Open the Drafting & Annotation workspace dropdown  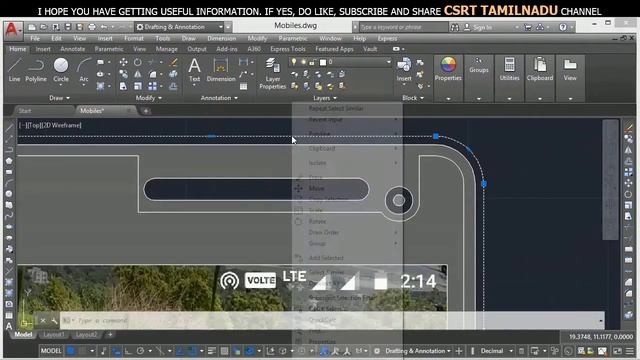pyautogui.click(x=180, y=27)
